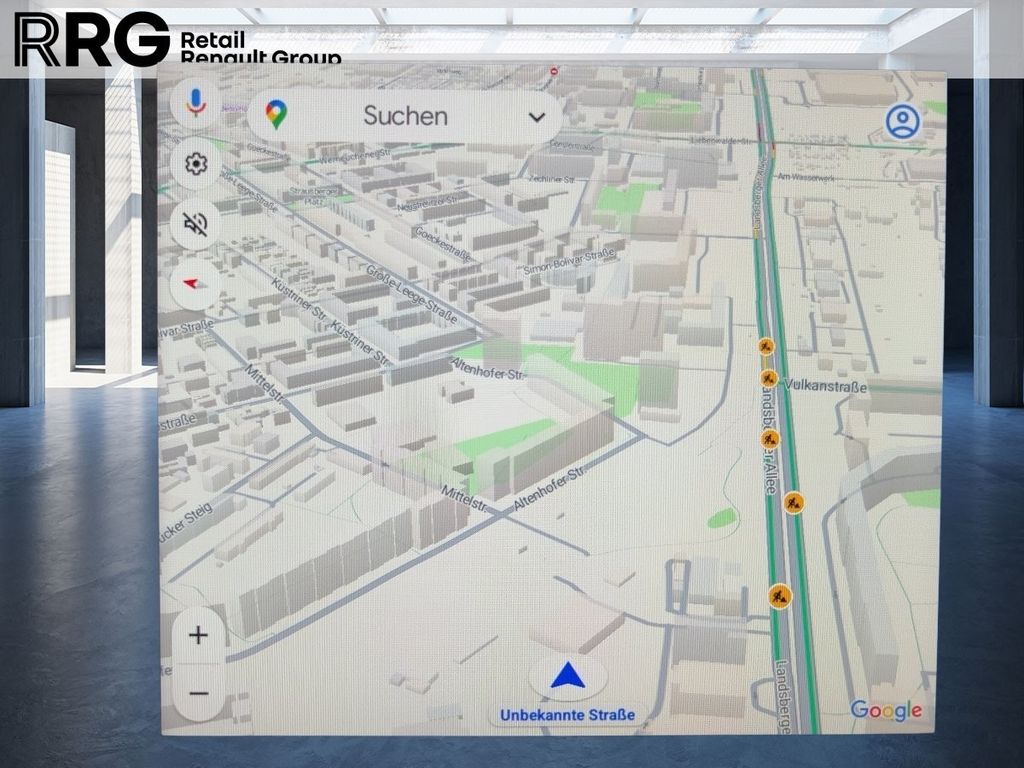The width and height of the screenshot is (1024, 768).
Task: Click the Google Maps pin logo
Action: [x=276, y=115]
